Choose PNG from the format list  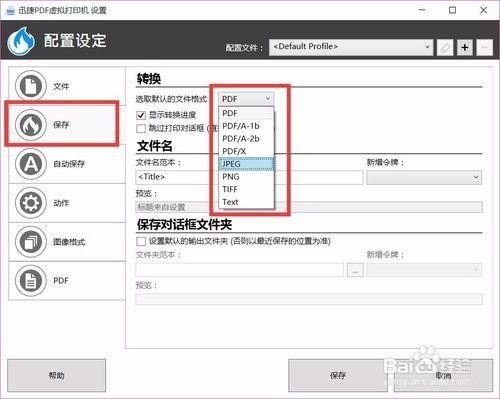(246, 177)
